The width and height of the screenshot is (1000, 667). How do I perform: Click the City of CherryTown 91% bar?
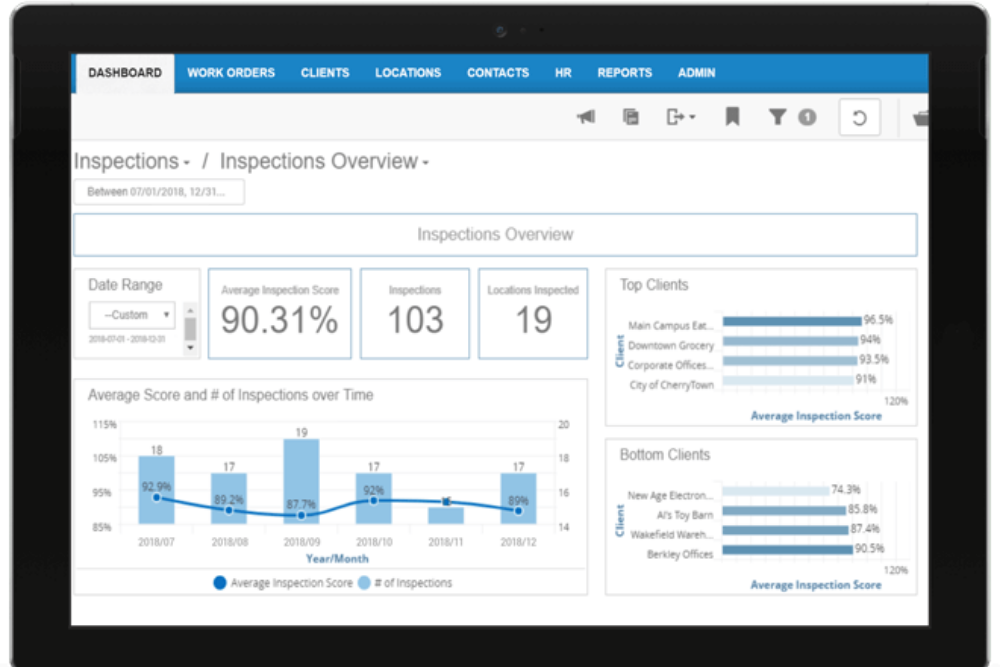[788, 381]
